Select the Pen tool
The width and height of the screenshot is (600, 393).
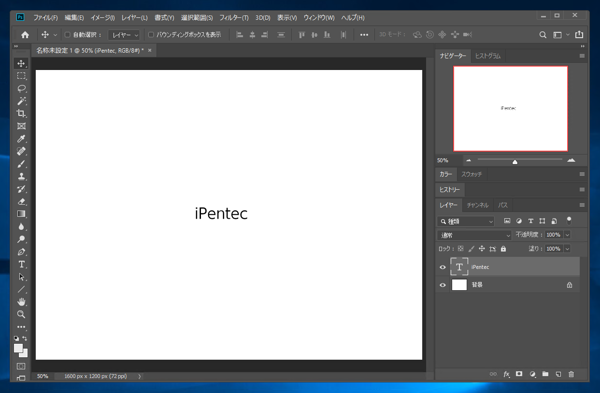pos(21,252)
